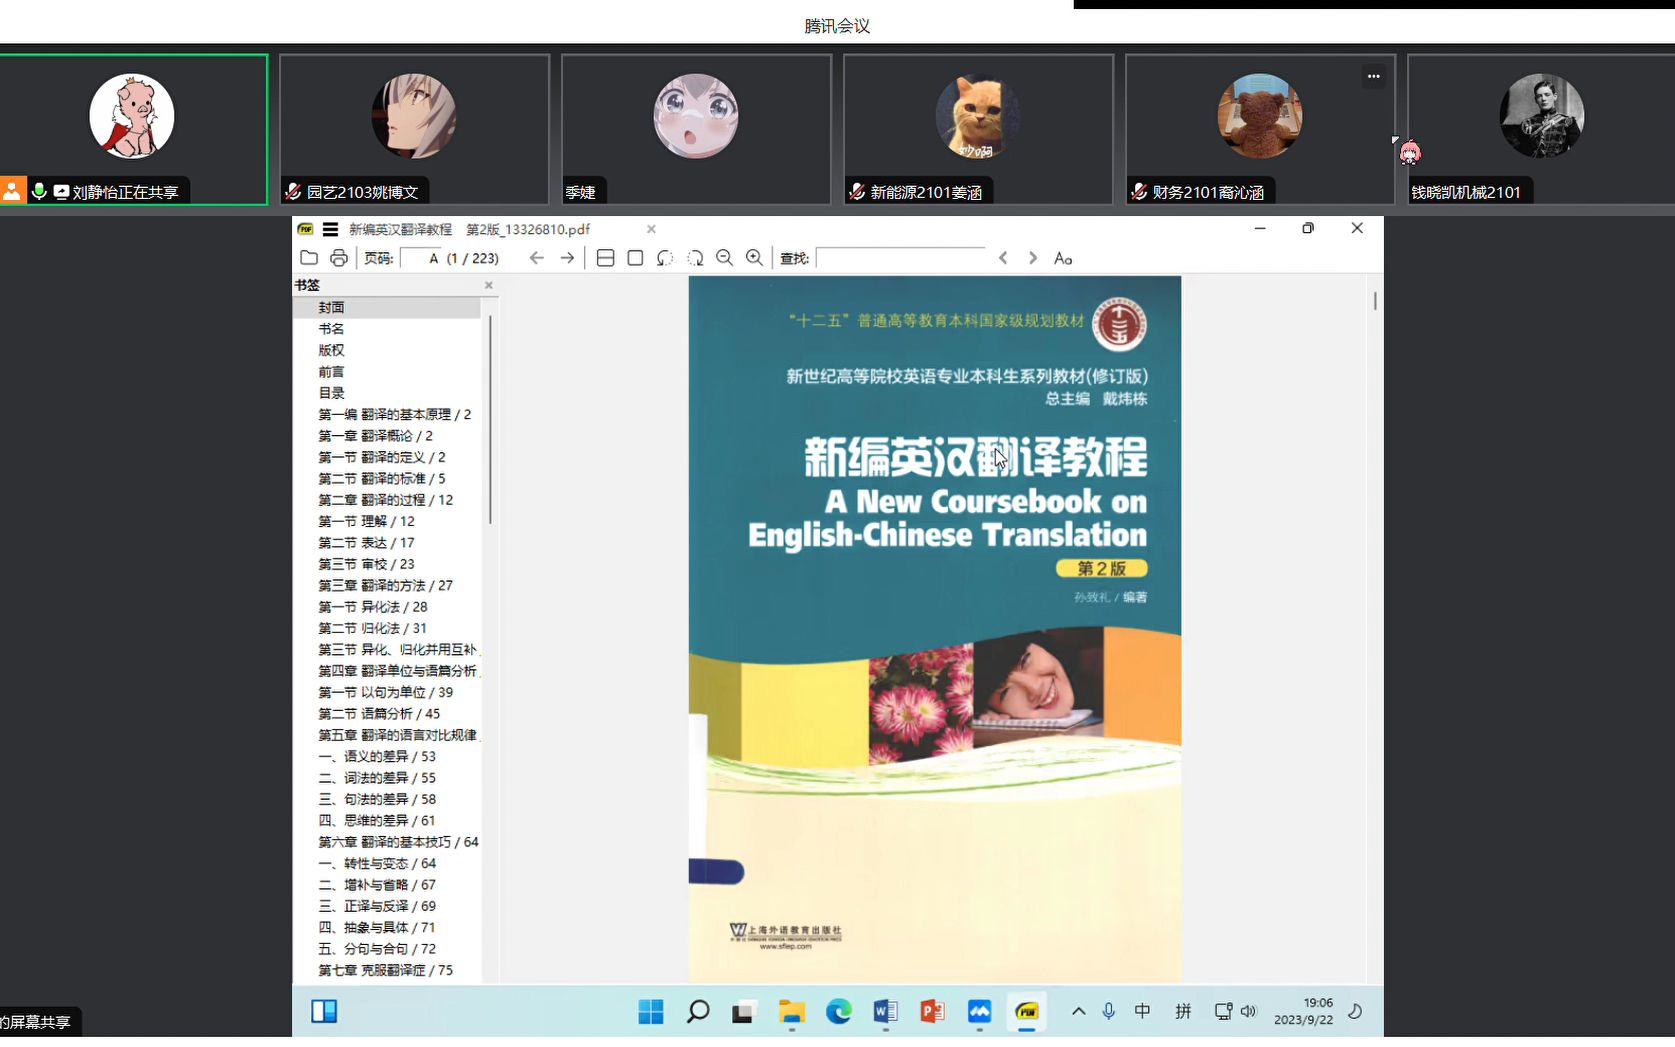Open bookmark 第一节 翻译的定义 / 2

click(x=382, y=457)
